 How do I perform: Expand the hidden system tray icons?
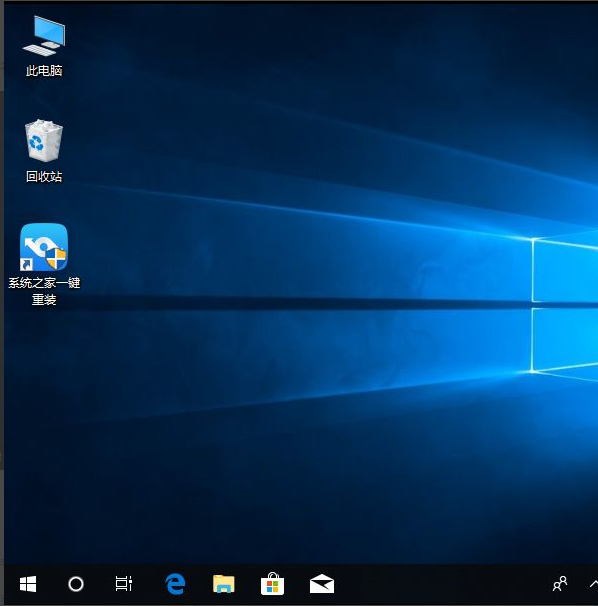click(593, 584)
